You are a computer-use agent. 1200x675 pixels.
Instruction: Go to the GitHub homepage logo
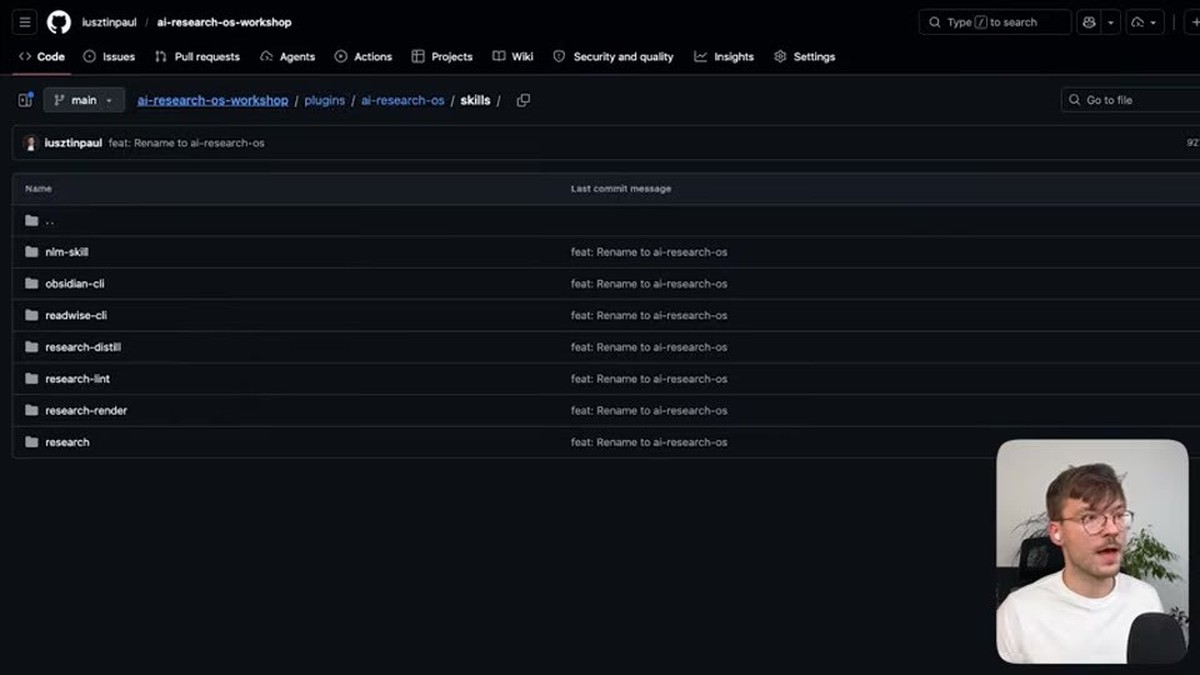(x=59, y=22)
